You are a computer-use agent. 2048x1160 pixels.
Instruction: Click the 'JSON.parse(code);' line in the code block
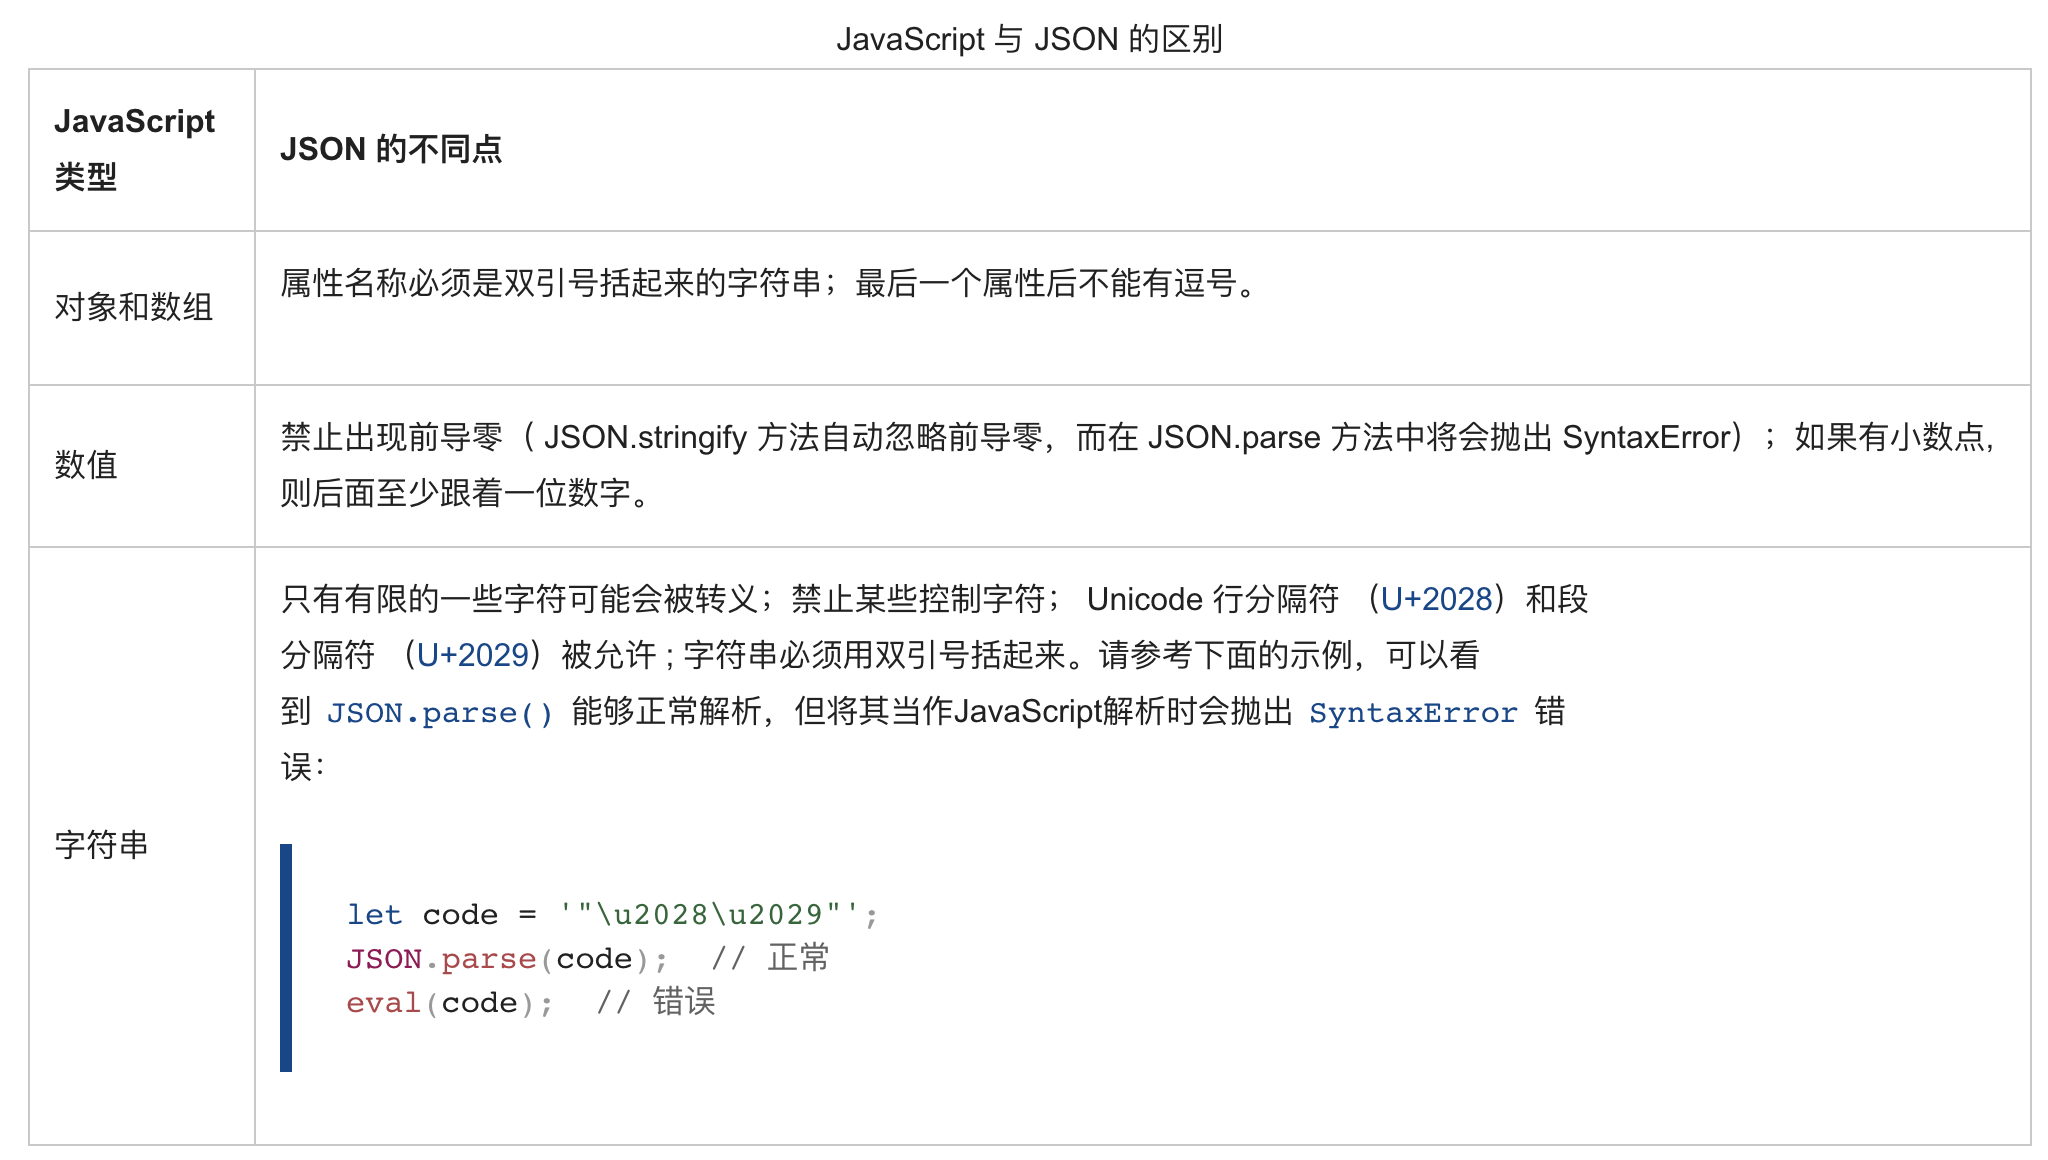click(506, 959)
